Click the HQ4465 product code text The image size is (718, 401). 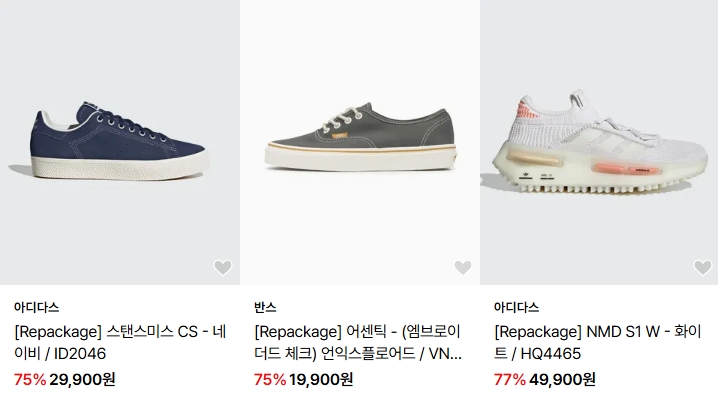tap(550, 353)
